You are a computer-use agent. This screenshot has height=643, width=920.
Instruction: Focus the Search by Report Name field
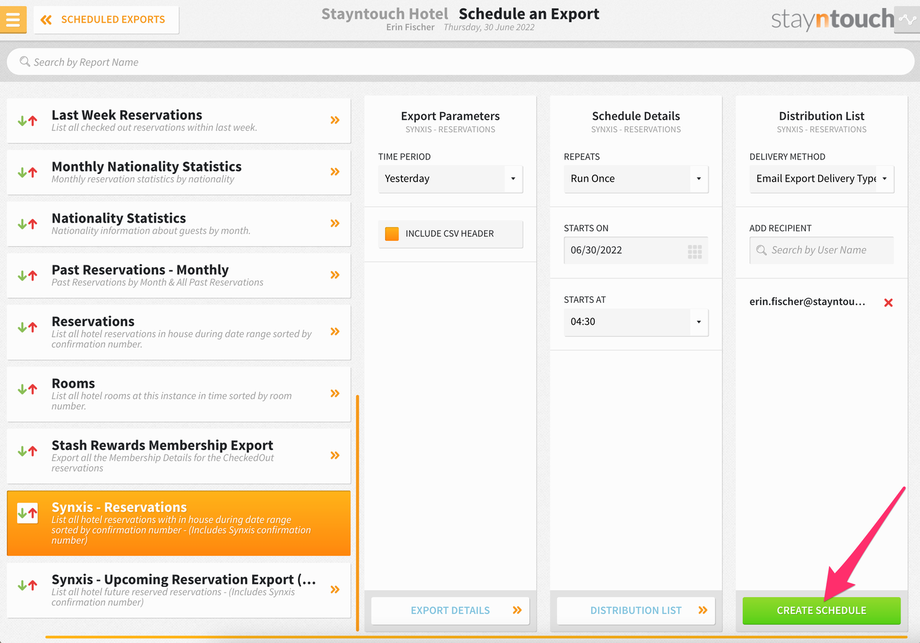coord(460,62)
